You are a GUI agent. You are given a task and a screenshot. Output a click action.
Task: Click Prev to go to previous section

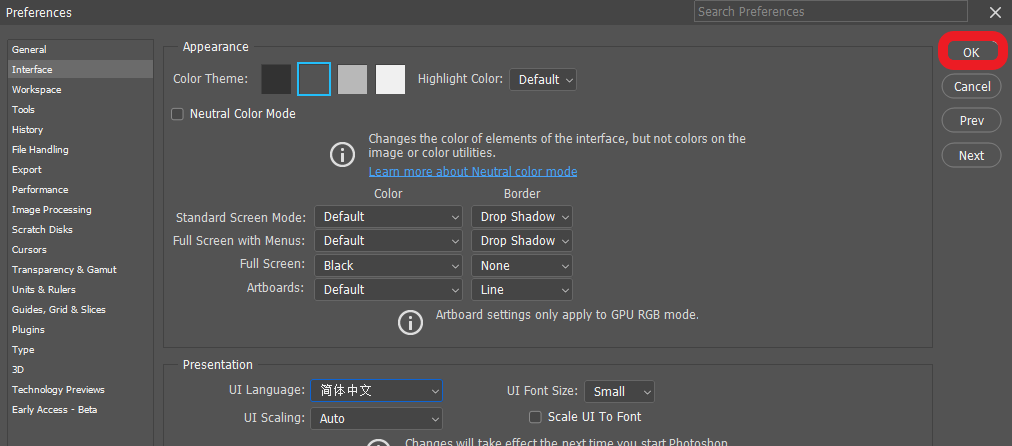971,121
